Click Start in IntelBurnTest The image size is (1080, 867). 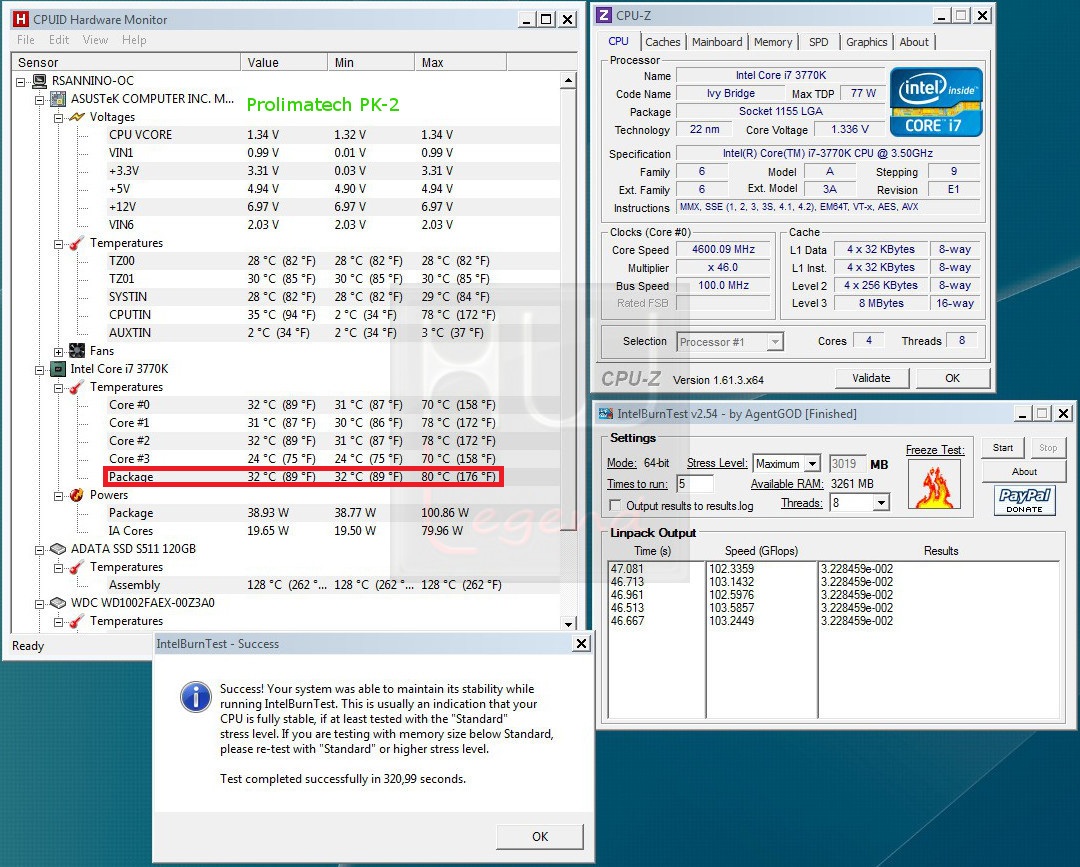coord(1003,448)
